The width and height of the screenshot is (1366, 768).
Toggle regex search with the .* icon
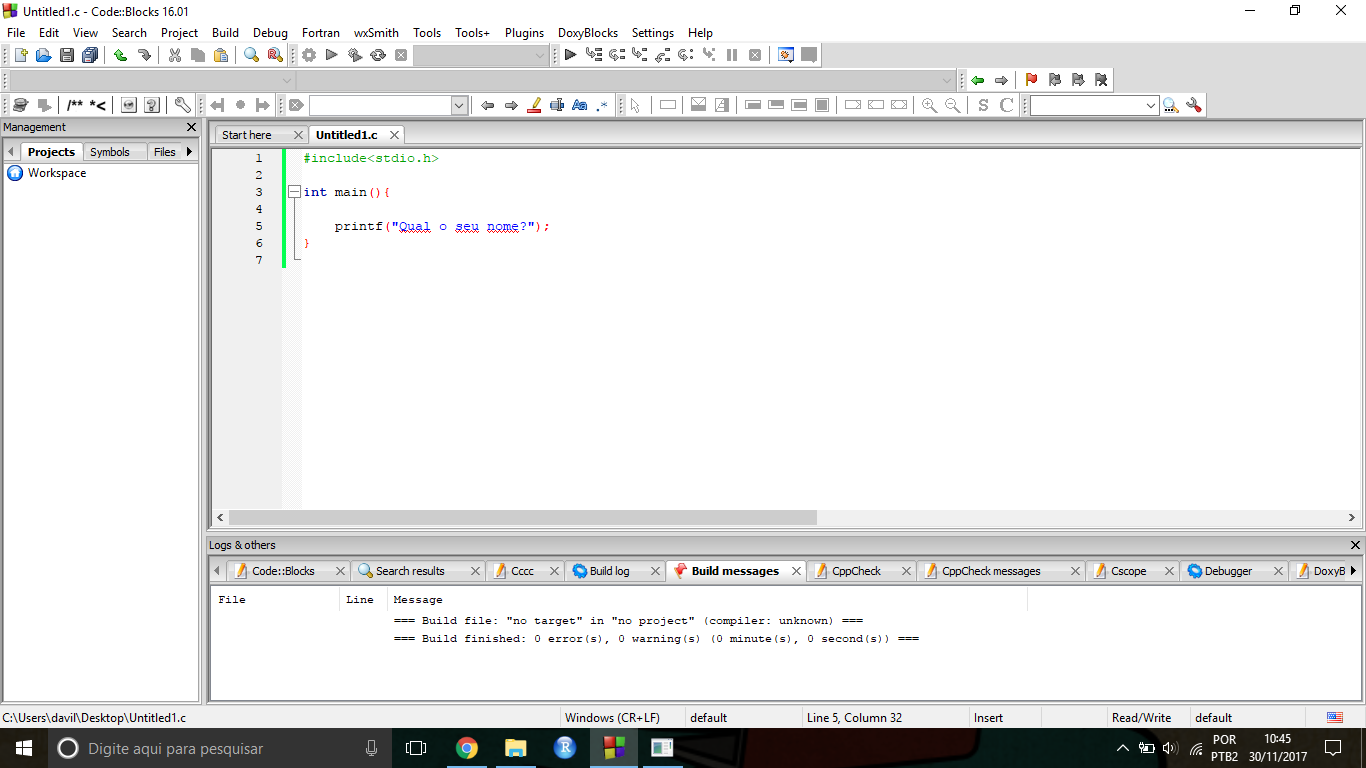coord(602,105)
